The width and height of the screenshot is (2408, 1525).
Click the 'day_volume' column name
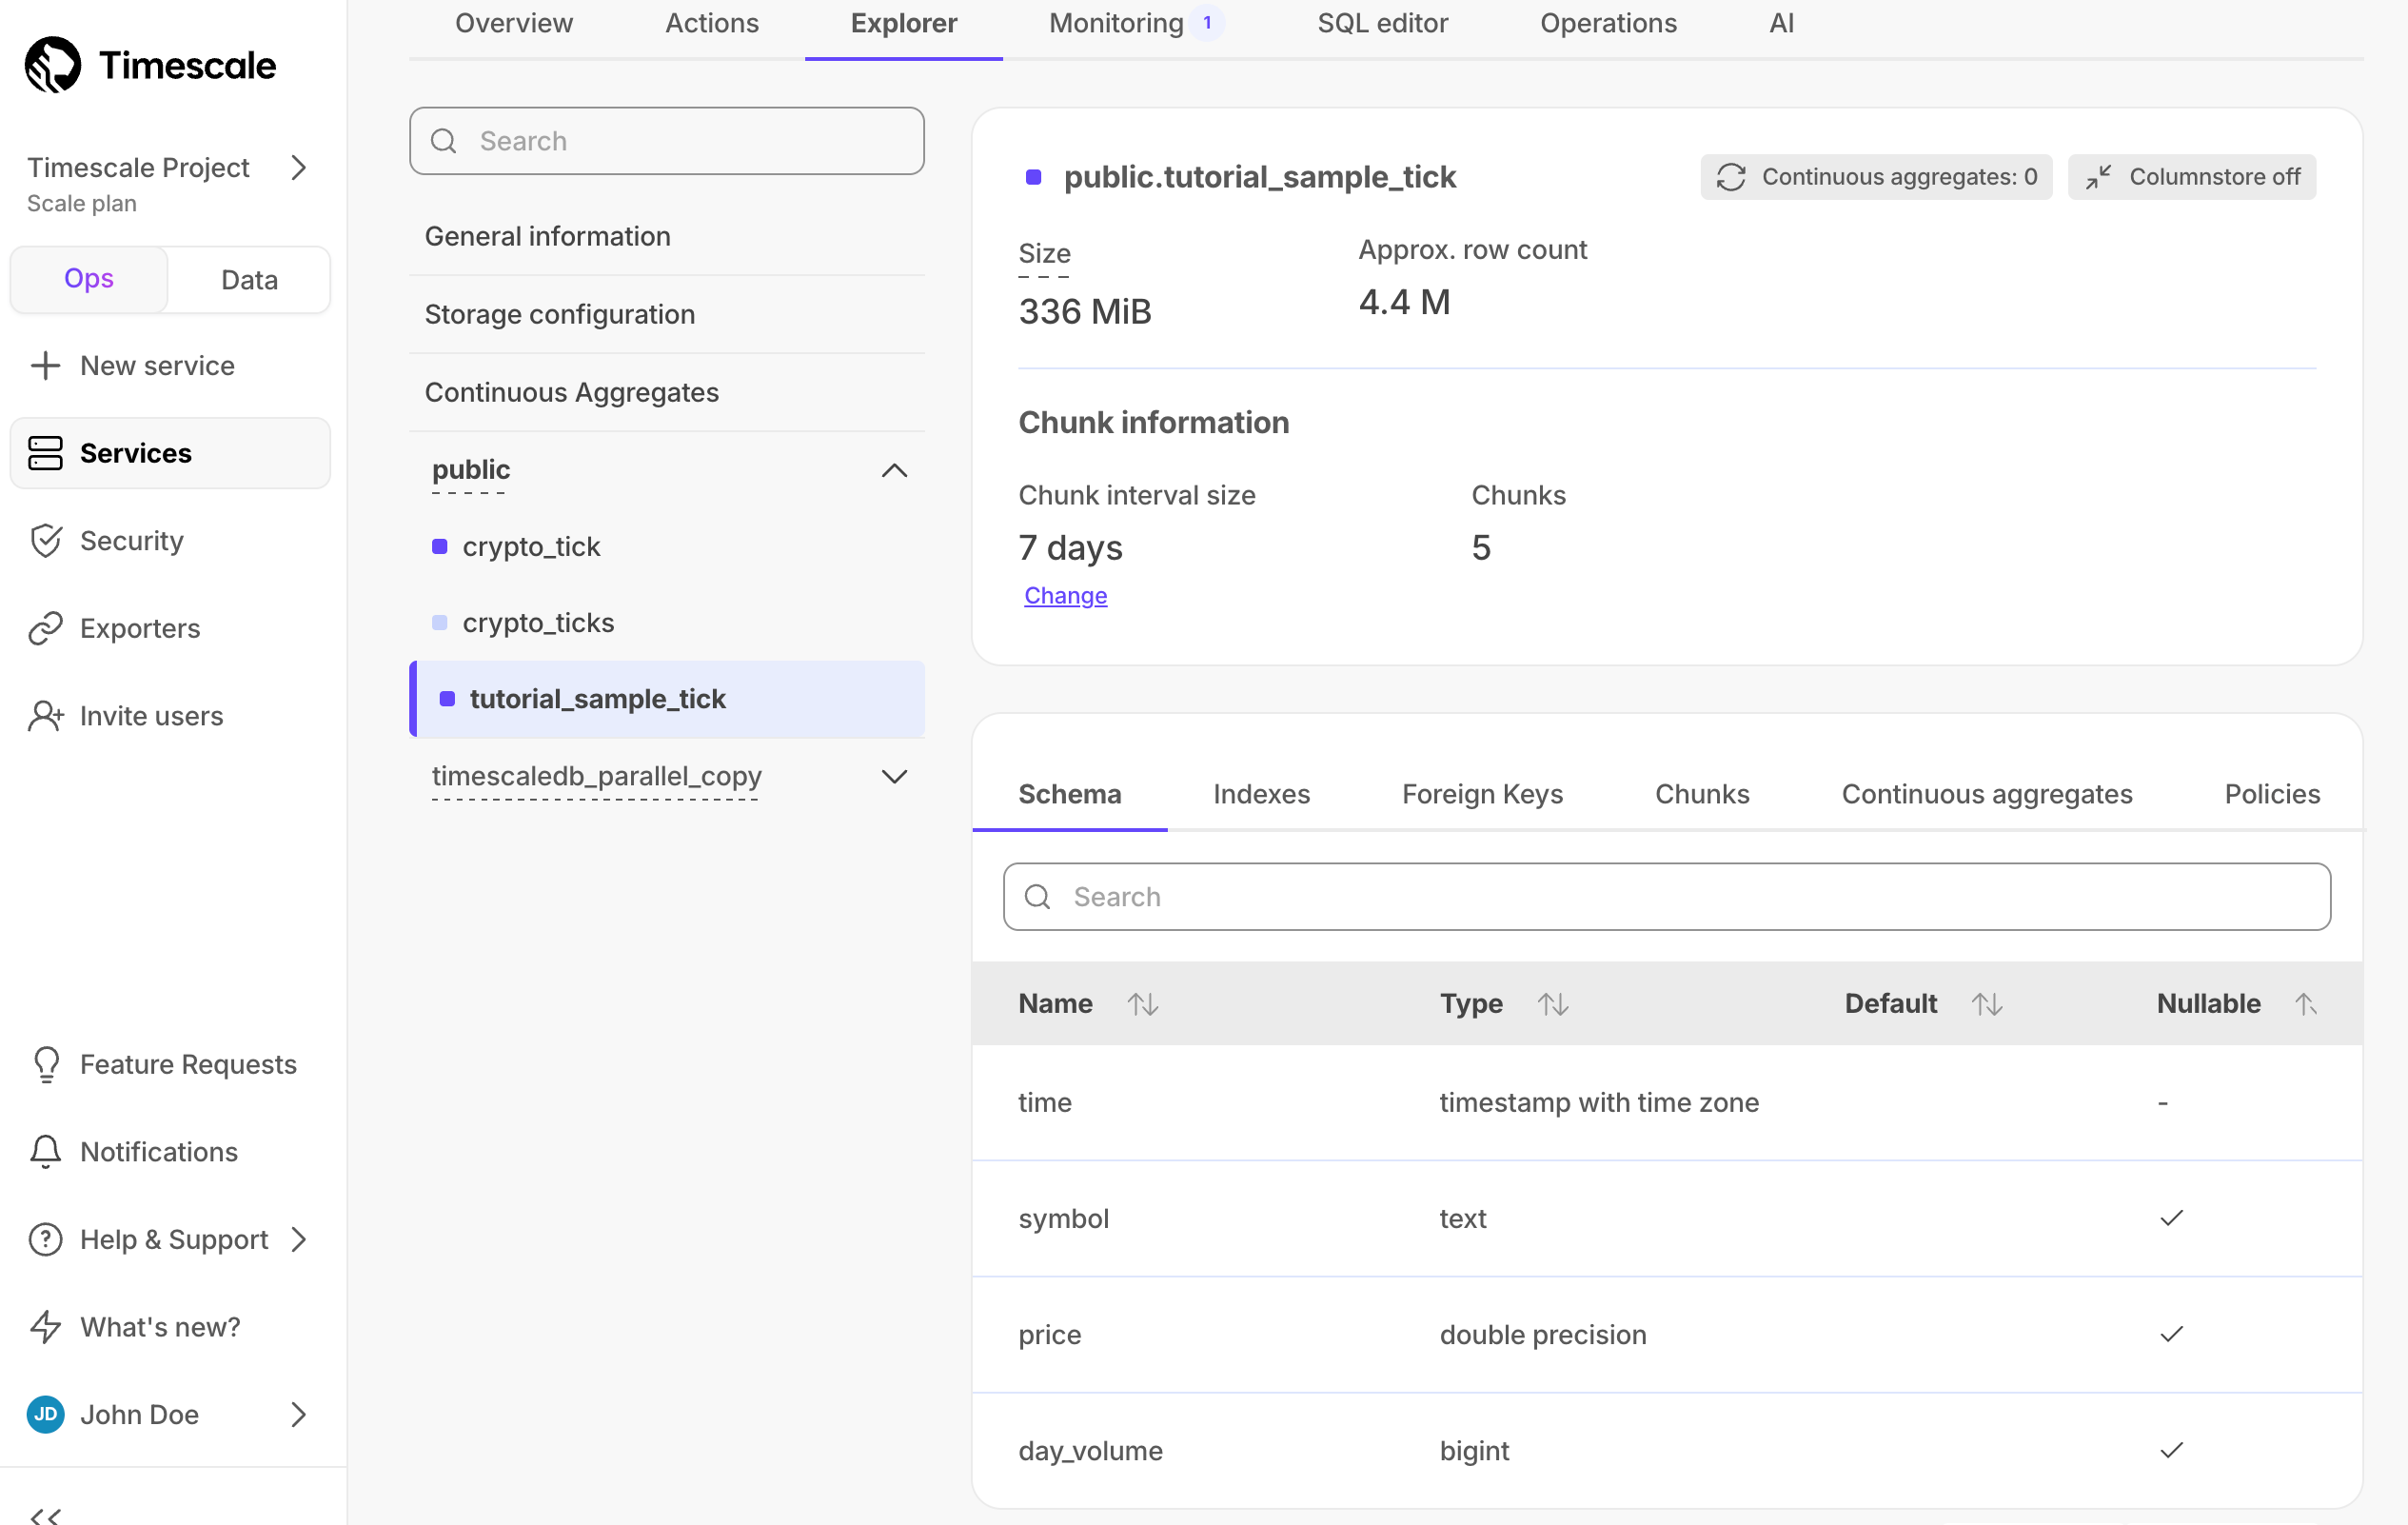click(1090, 1450)
